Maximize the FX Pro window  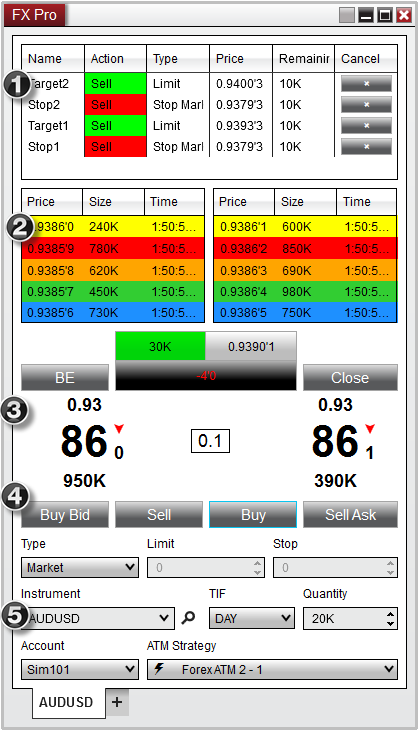coord(385,15)
